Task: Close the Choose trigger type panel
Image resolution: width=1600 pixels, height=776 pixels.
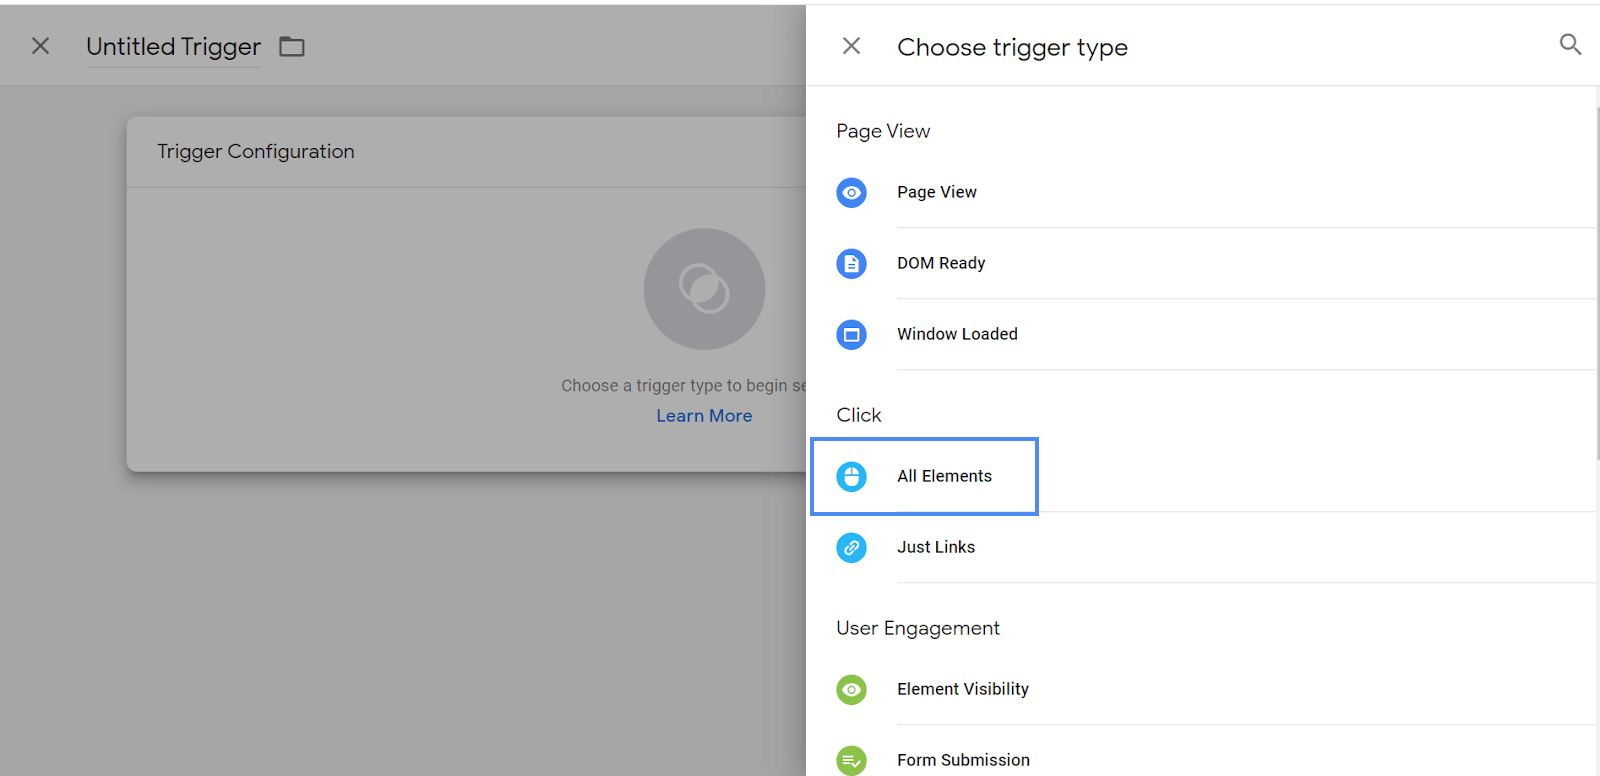Action: pos(851,46)
